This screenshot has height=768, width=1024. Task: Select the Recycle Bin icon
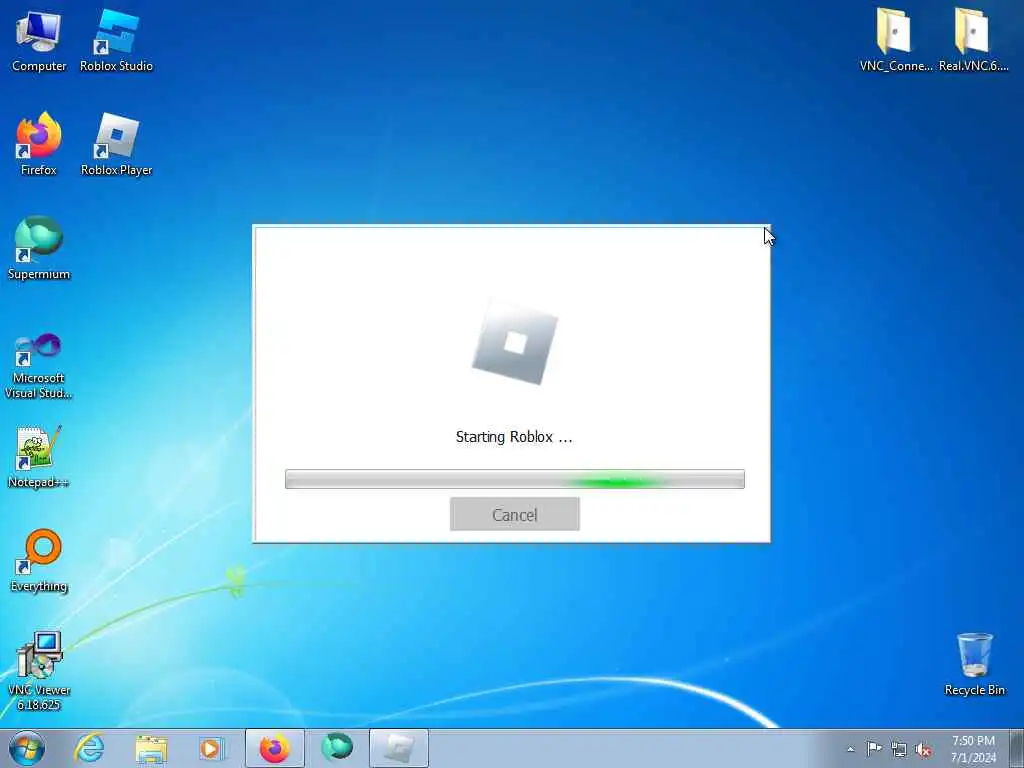click(974, 664)
